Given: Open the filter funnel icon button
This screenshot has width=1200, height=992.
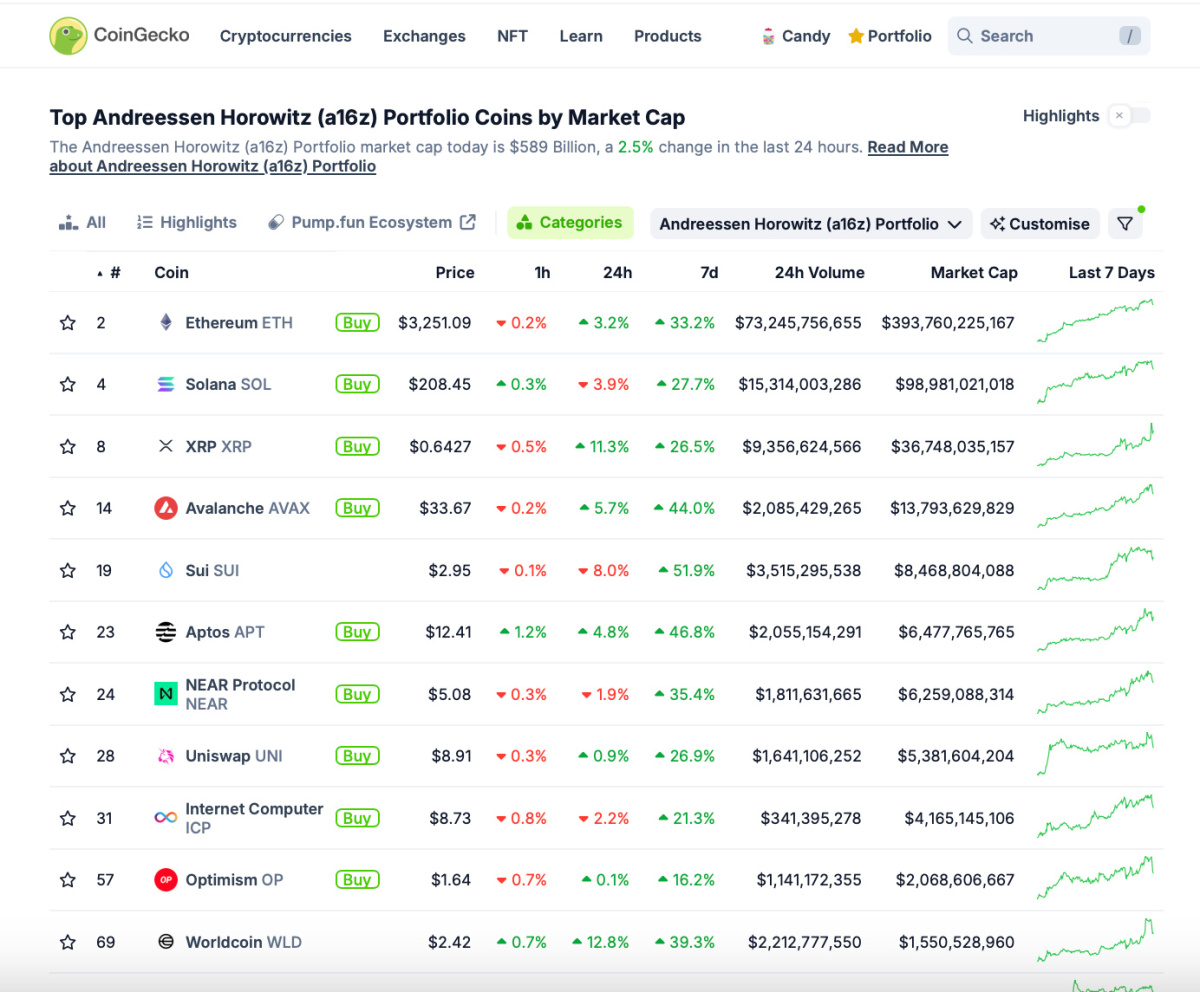Looking at the screenshot, I should tap(1125, 224).
